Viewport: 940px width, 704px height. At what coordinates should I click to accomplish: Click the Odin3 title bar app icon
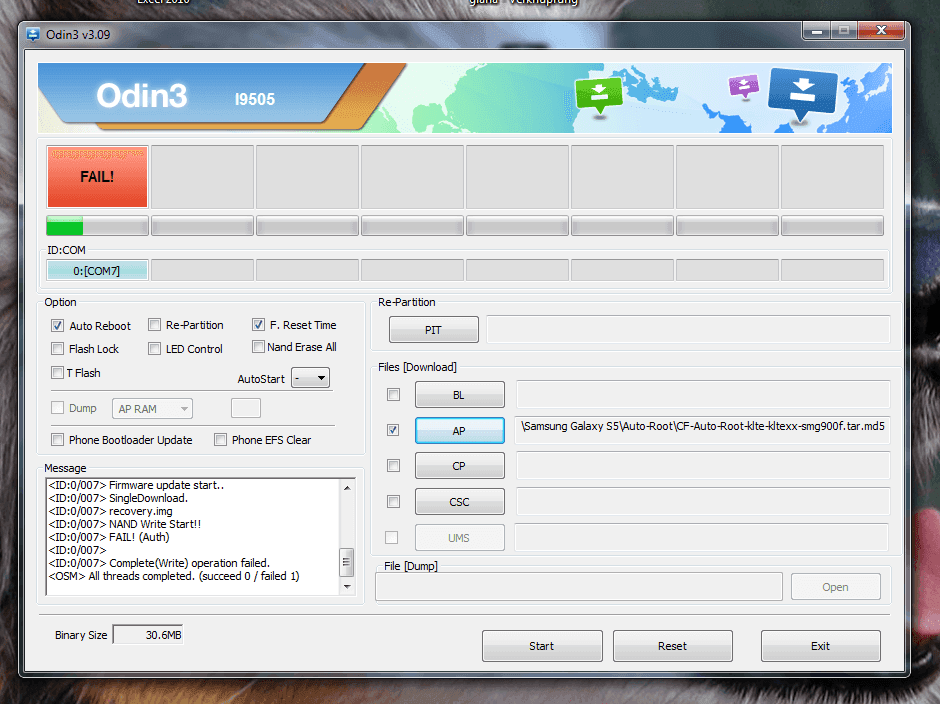coord(34,35)
